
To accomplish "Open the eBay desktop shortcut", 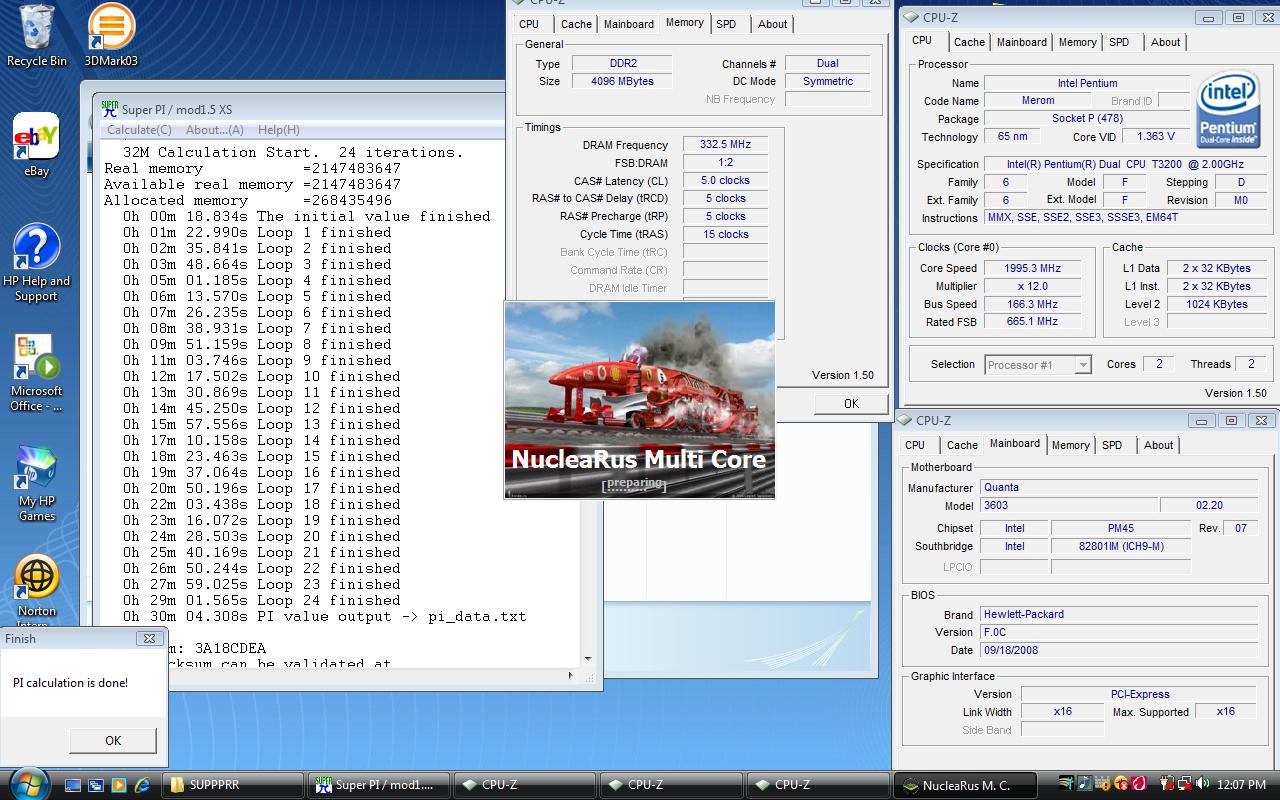I will point(36,145).
